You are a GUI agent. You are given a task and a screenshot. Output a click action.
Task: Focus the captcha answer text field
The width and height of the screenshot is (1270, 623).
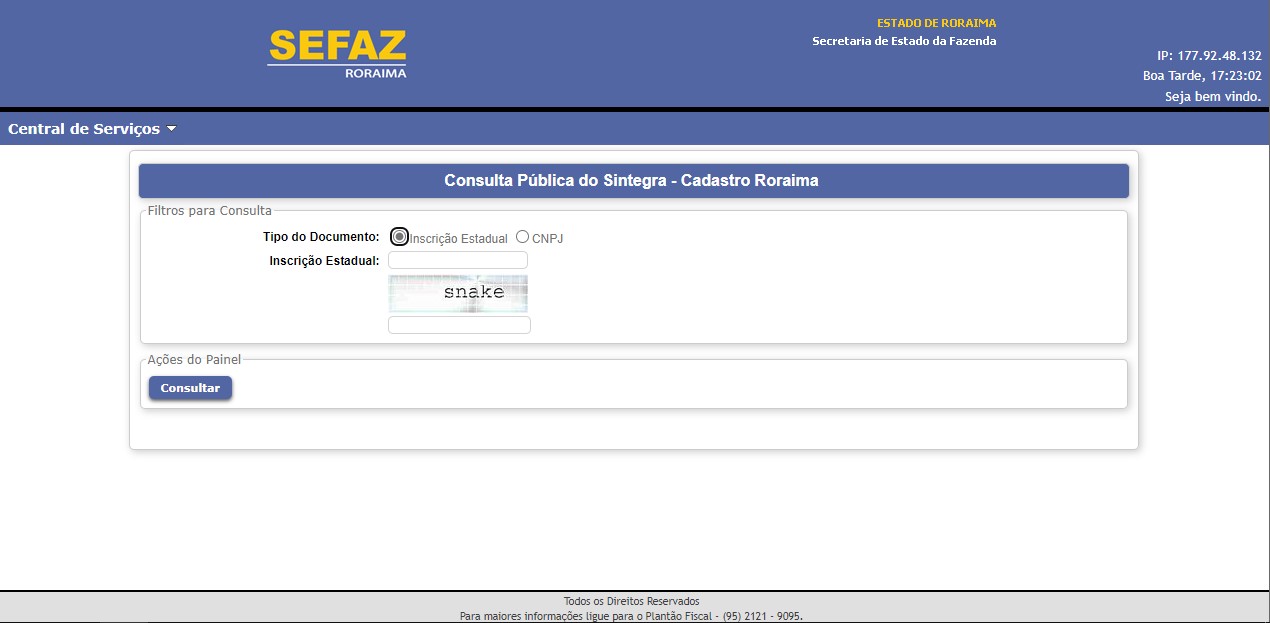coord(459,325)
